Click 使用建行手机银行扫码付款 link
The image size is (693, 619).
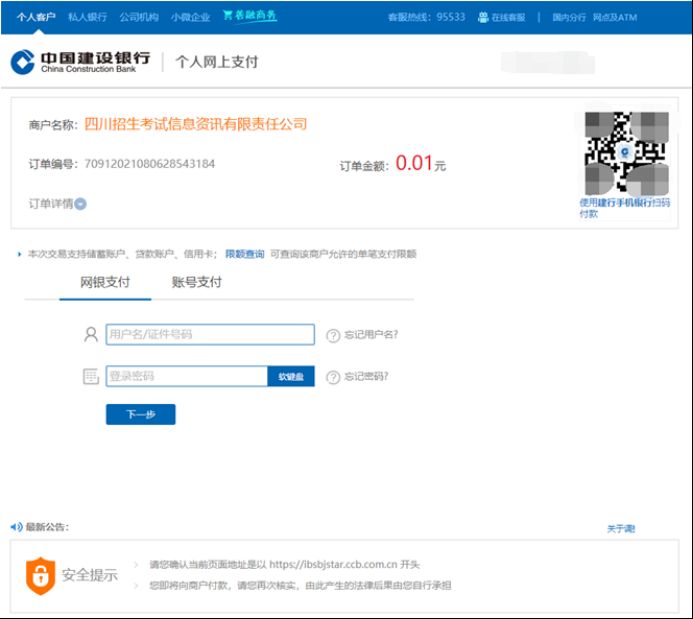click(624, 208)
